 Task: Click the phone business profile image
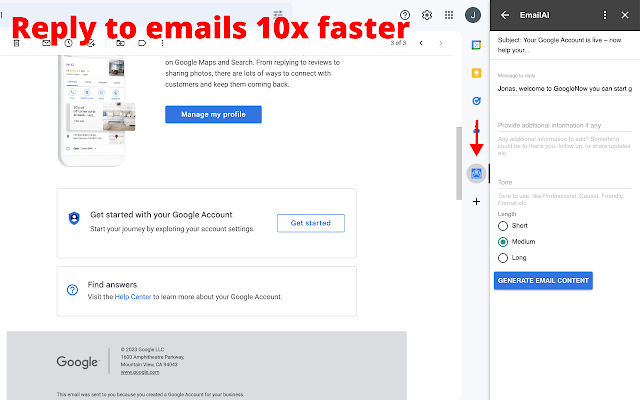97,111
